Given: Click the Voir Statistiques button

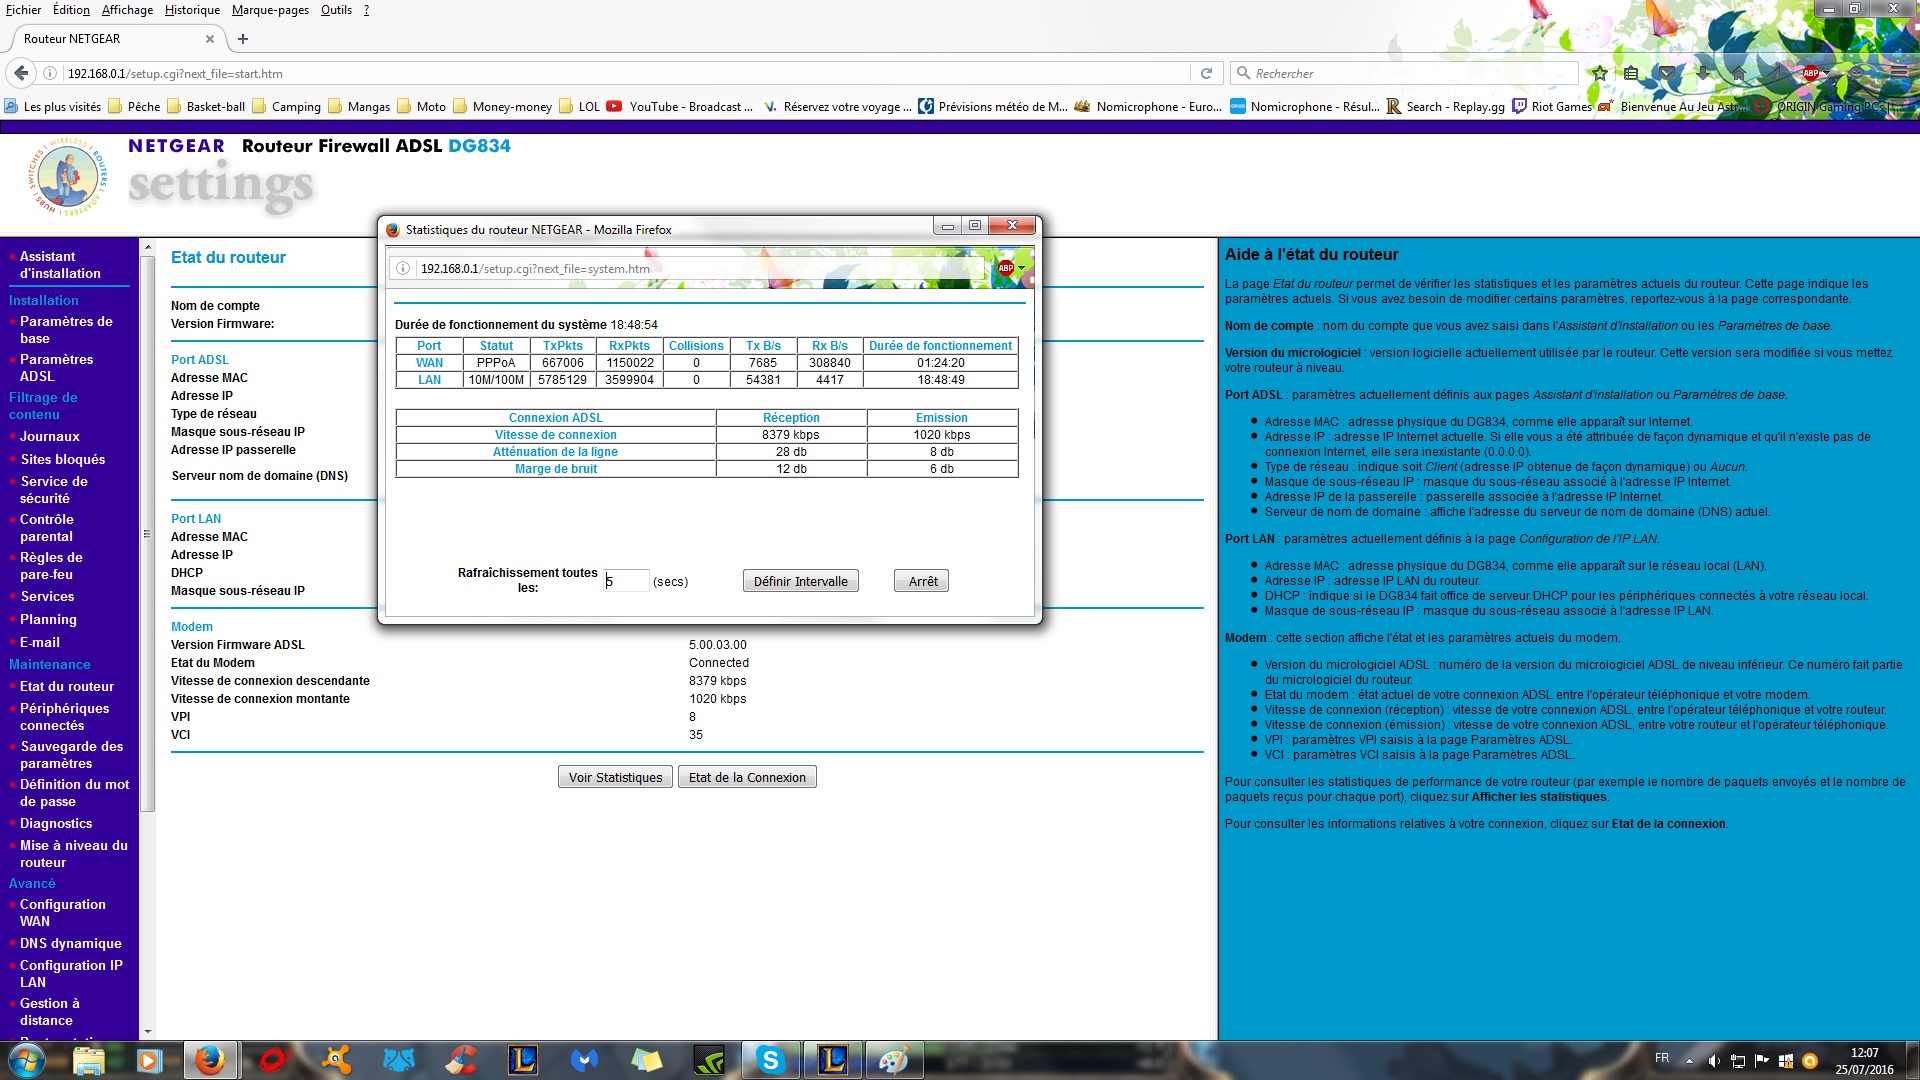Looking at the screenshot, I should [x=615, y=777].
